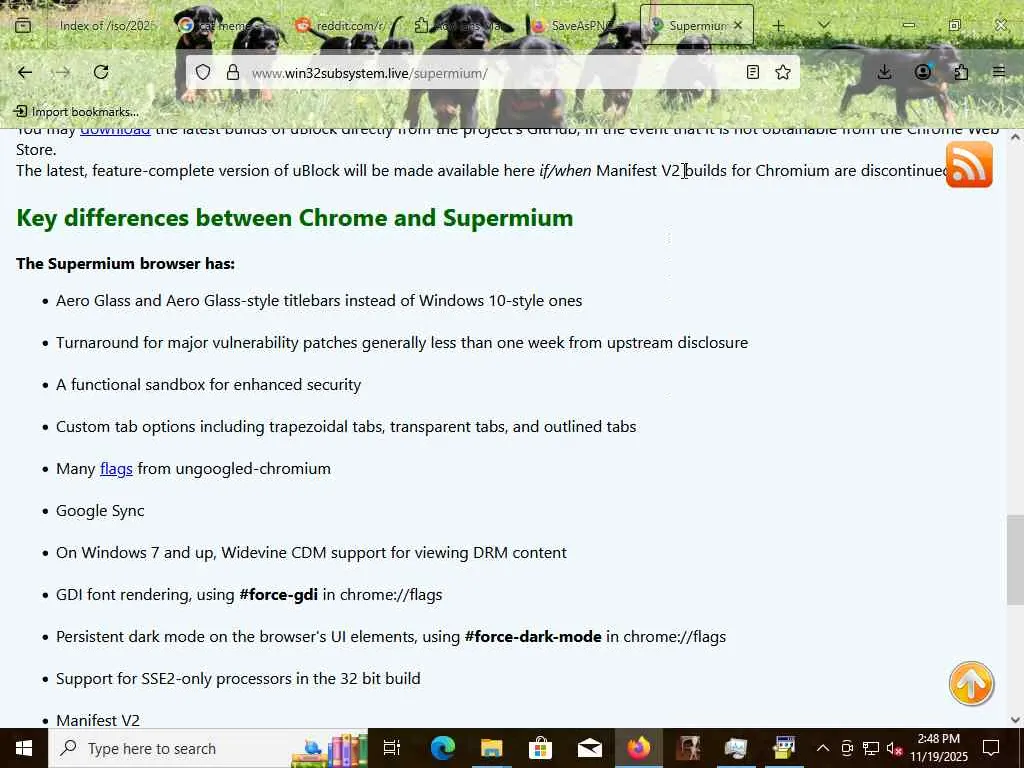This screenshot has width=1024, height=768.
Task: Open the Firefox hamburger application menu
Action: (999, 72)
